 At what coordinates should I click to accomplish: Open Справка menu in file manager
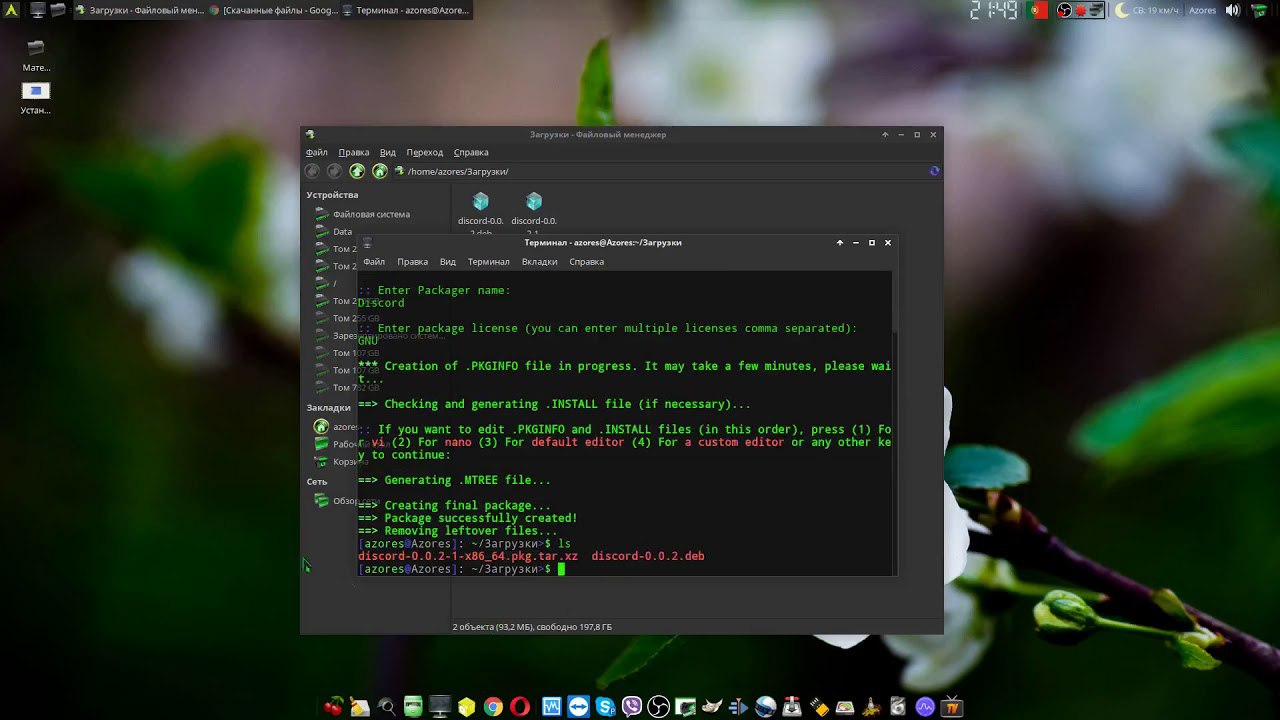click(x=471, y=152)
